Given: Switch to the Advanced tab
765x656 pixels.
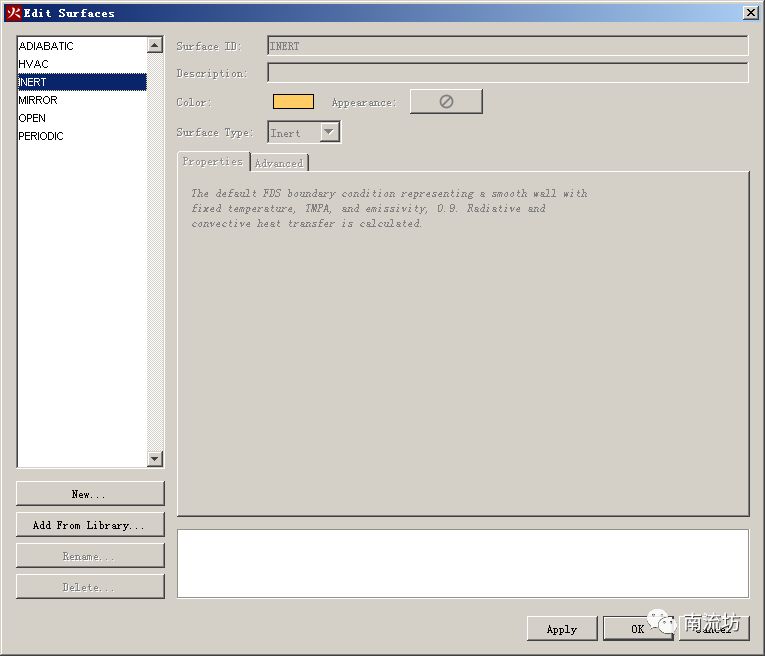Looking at the screenshot, I should click(x=279, y=163).
